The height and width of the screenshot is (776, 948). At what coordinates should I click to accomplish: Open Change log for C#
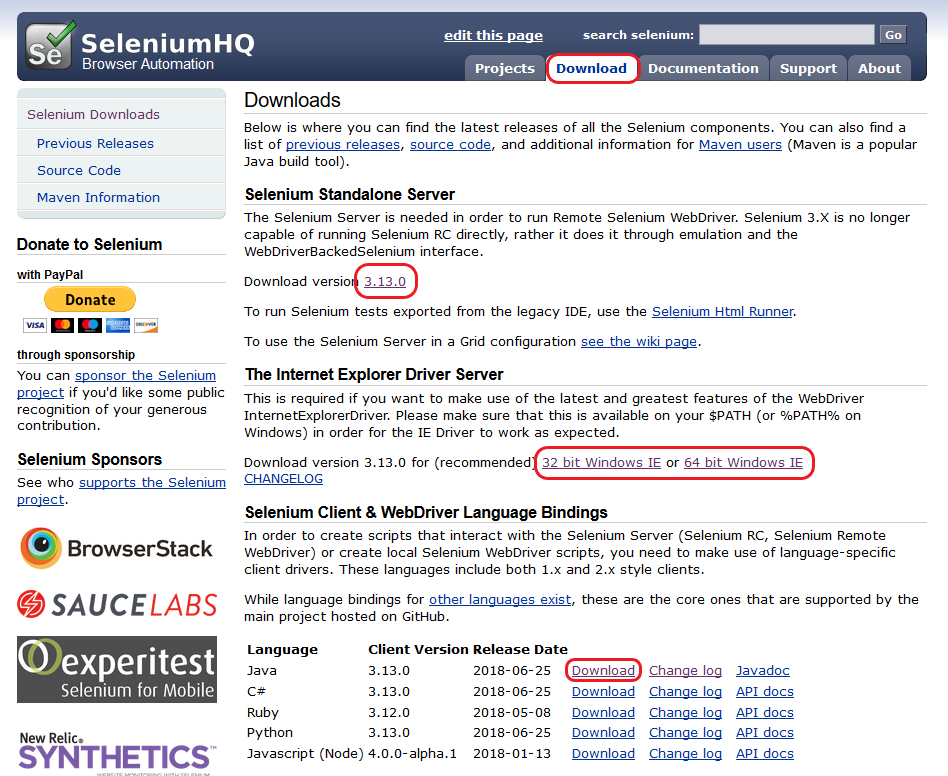(685, 692)
